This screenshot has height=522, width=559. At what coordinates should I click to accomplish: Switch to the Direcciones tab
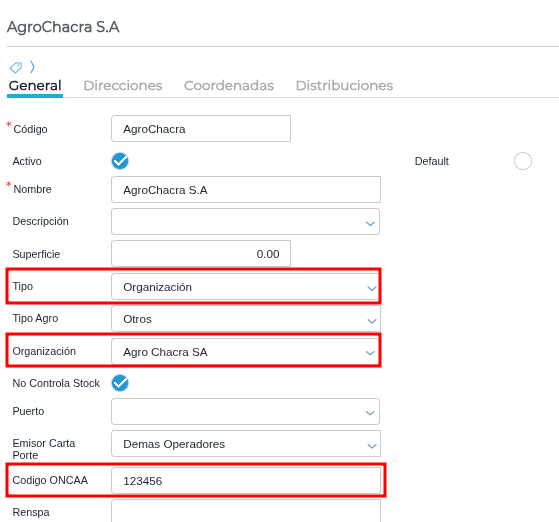tap(123, 86)
